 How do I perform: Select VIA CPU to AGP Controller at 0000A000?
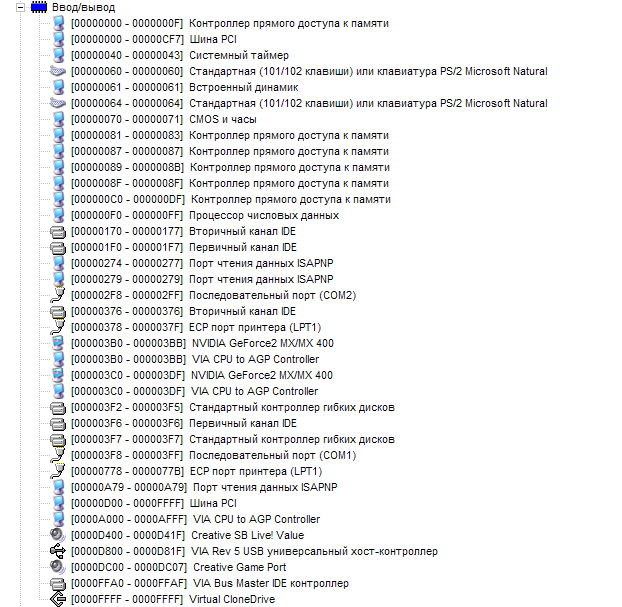(196, 519)
